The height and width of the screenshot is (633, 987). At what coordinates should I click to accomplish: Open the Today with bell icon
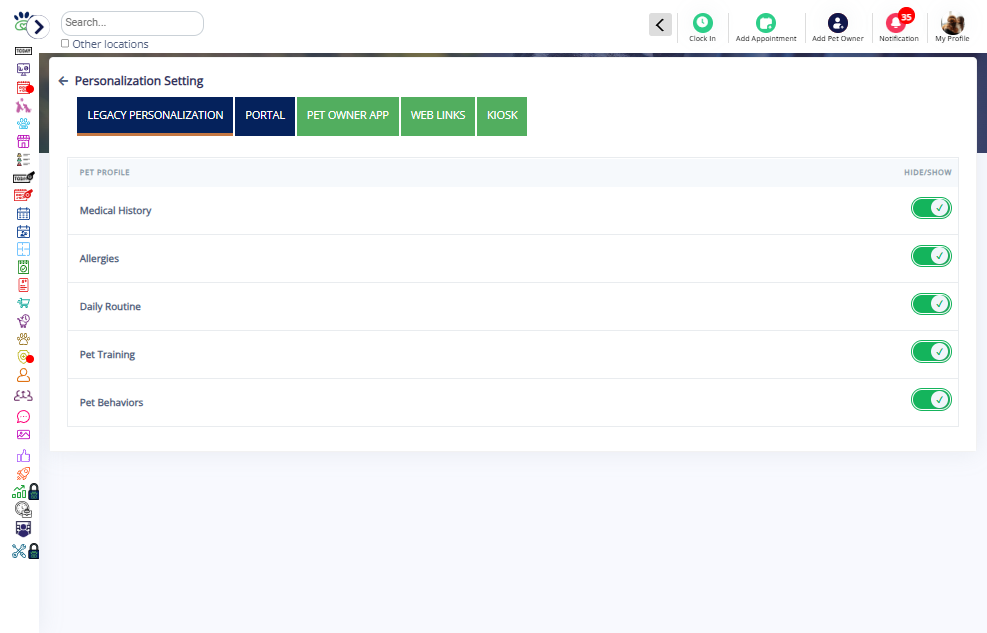click(x=23, y=177)
